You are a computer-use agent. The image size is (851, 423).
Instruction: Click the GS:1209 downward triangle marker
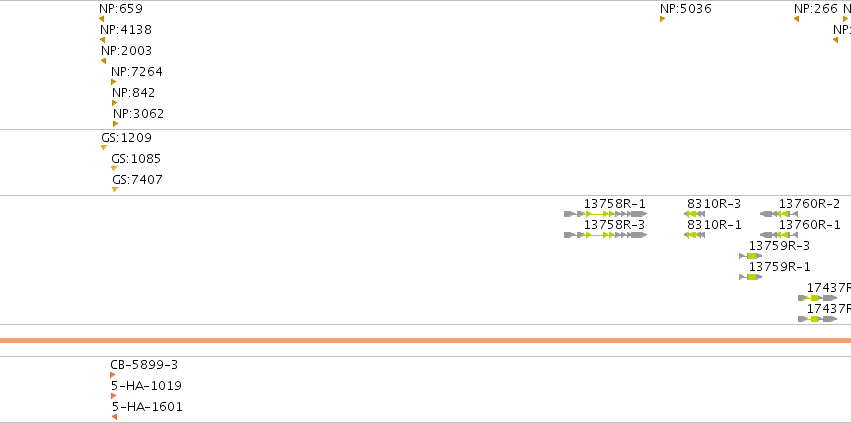[x=104, y=148]
